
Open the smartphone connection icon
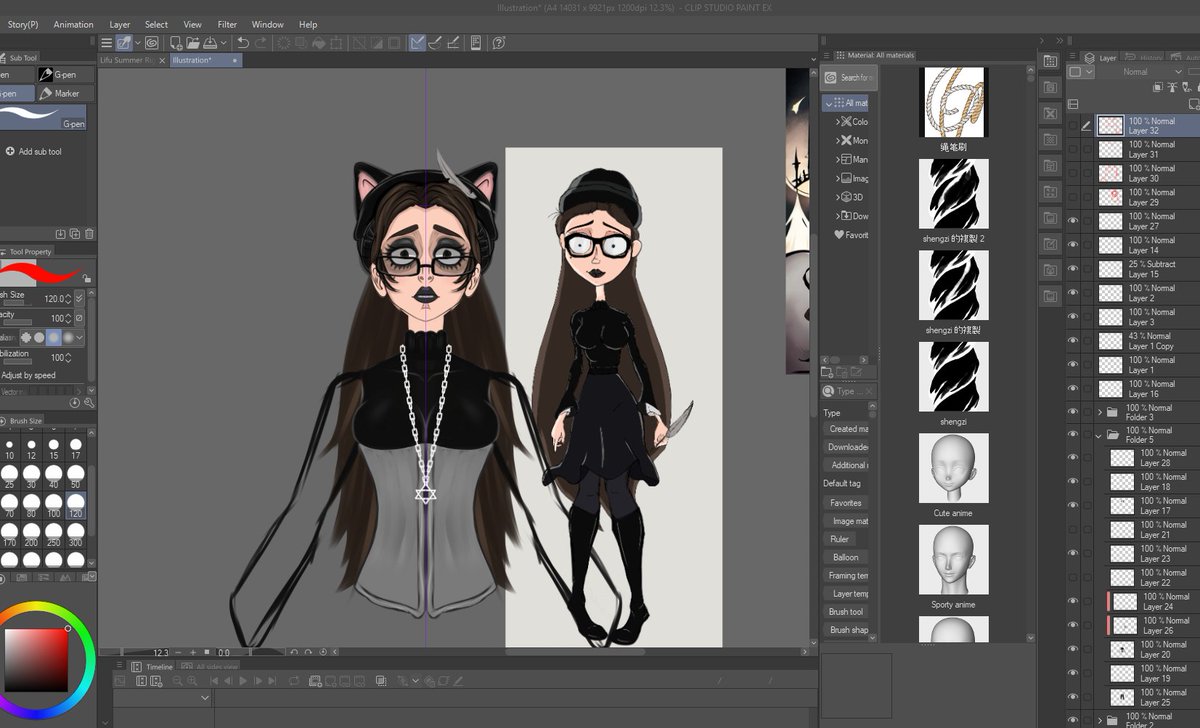pos(476,43)
